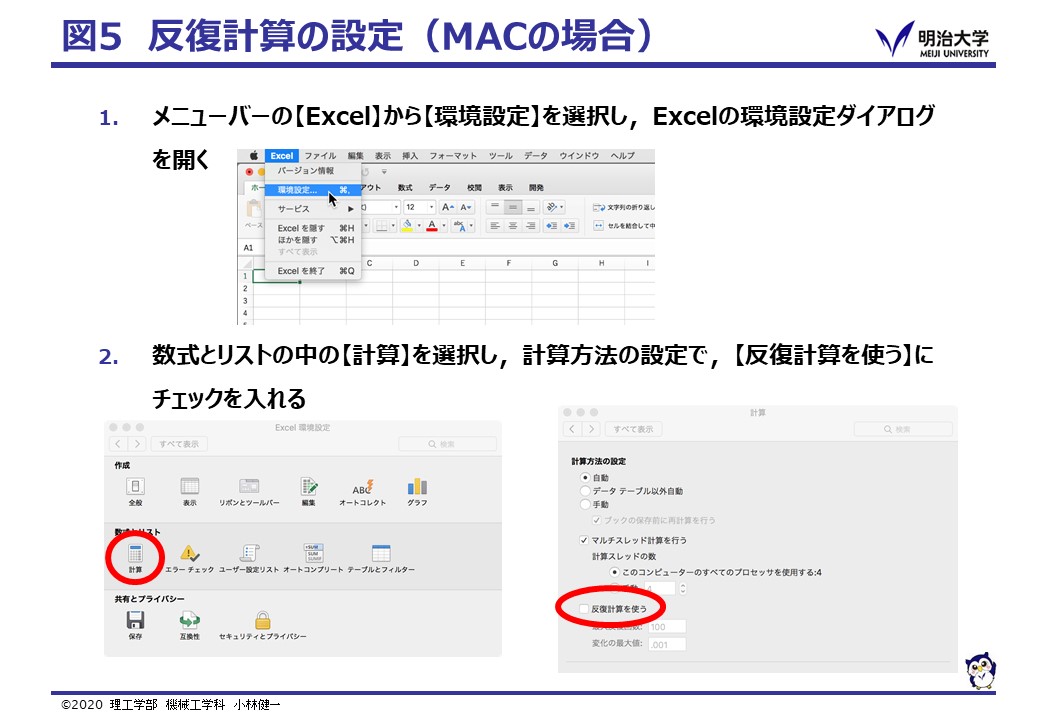Select バージョン情報 from Excel menu

313,171
